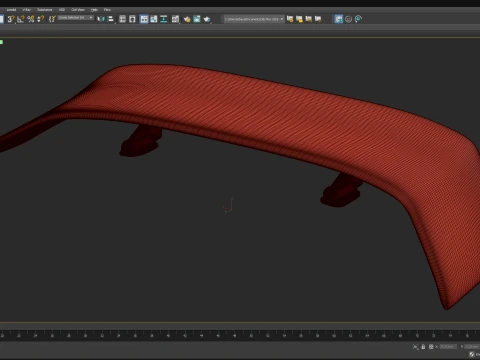Click the Render Production teapot icon
Screen dimensions: 480x360
207,19
